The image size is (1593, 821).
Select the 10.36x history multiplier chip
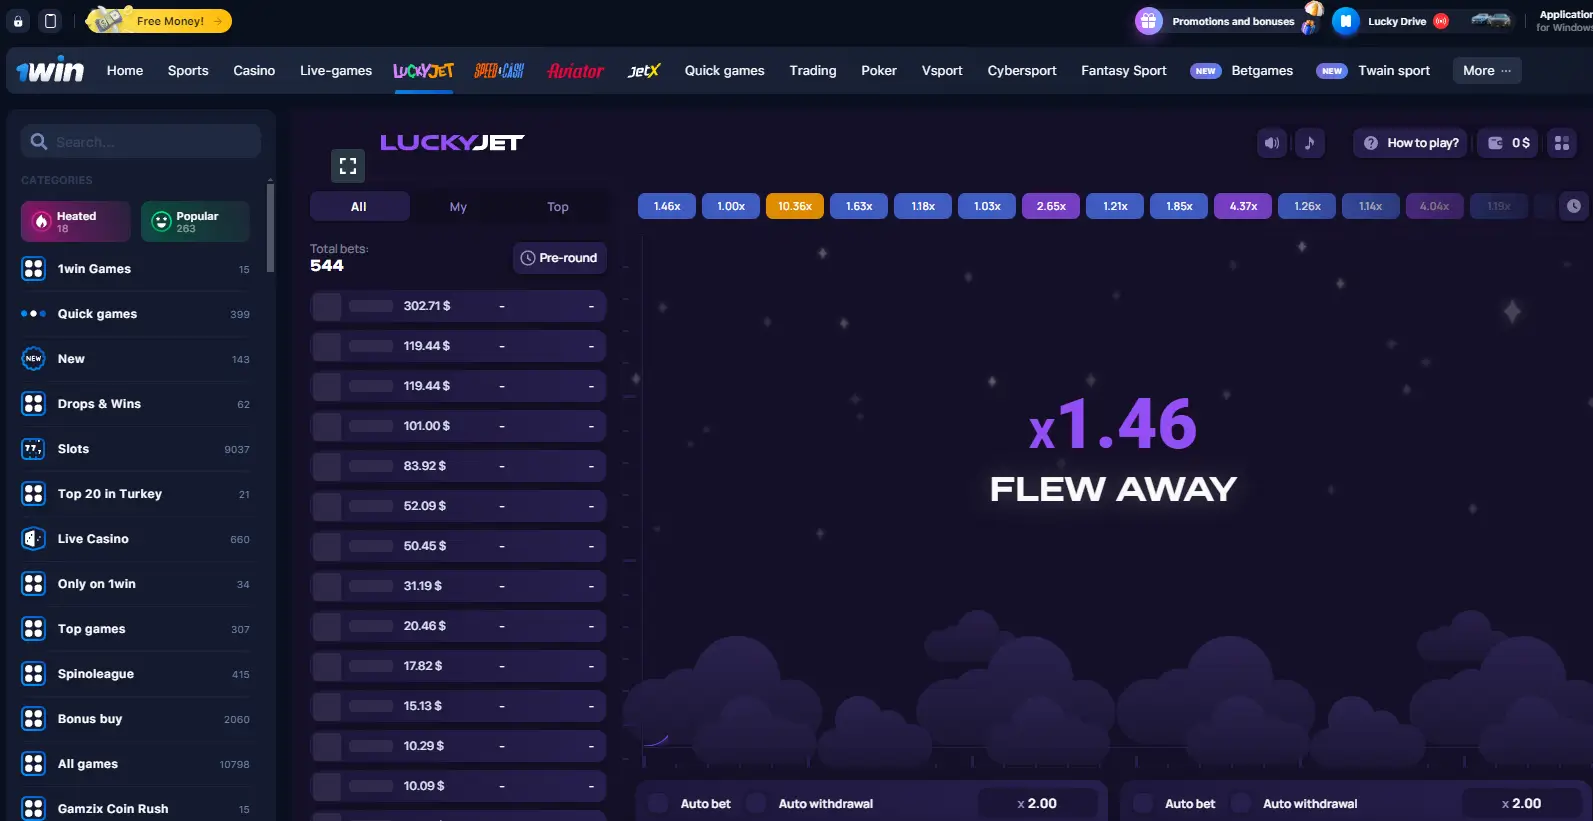point(795,206)
